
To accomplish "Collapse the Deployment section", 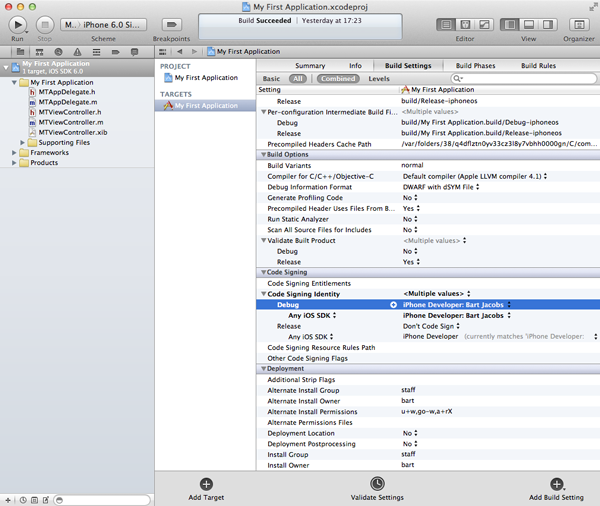I will click(x=263, y=369).
